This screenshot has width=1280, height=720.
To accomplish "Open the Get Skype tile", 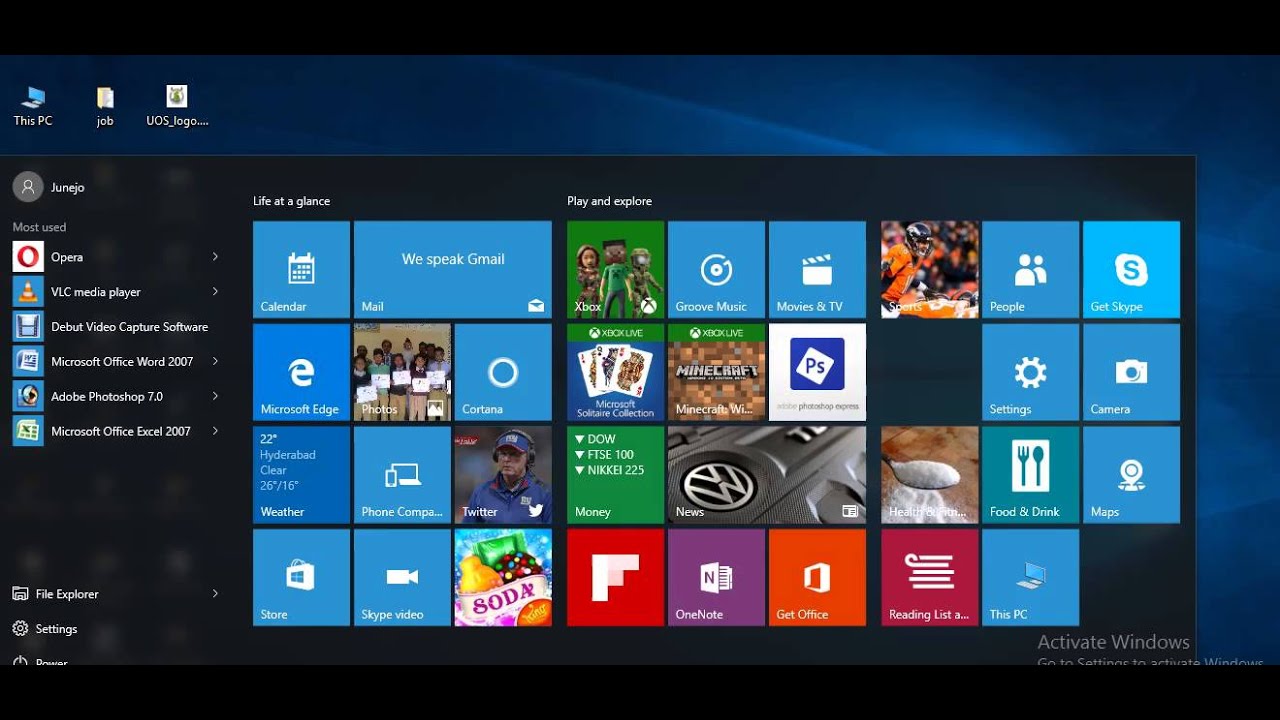I will (1131, 270).
